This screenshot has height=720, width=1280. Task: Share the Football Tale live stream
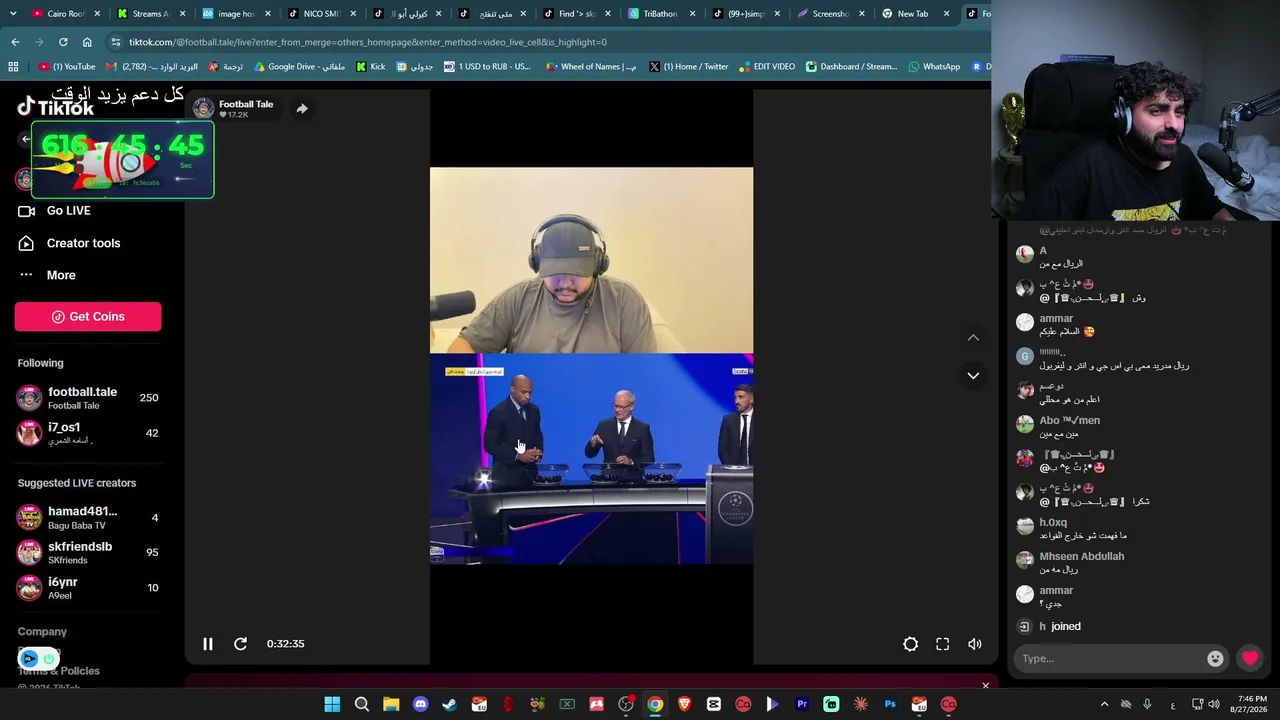(302, 108)
